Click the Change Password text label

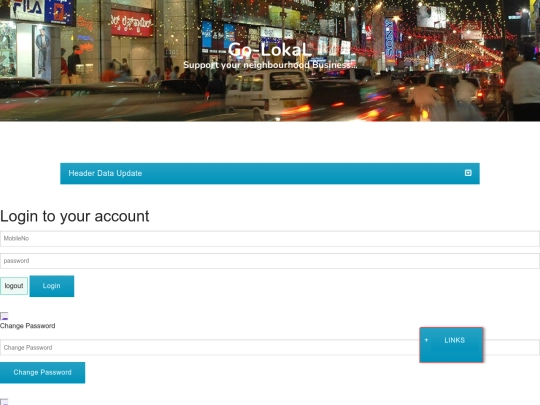coord(28,326)
